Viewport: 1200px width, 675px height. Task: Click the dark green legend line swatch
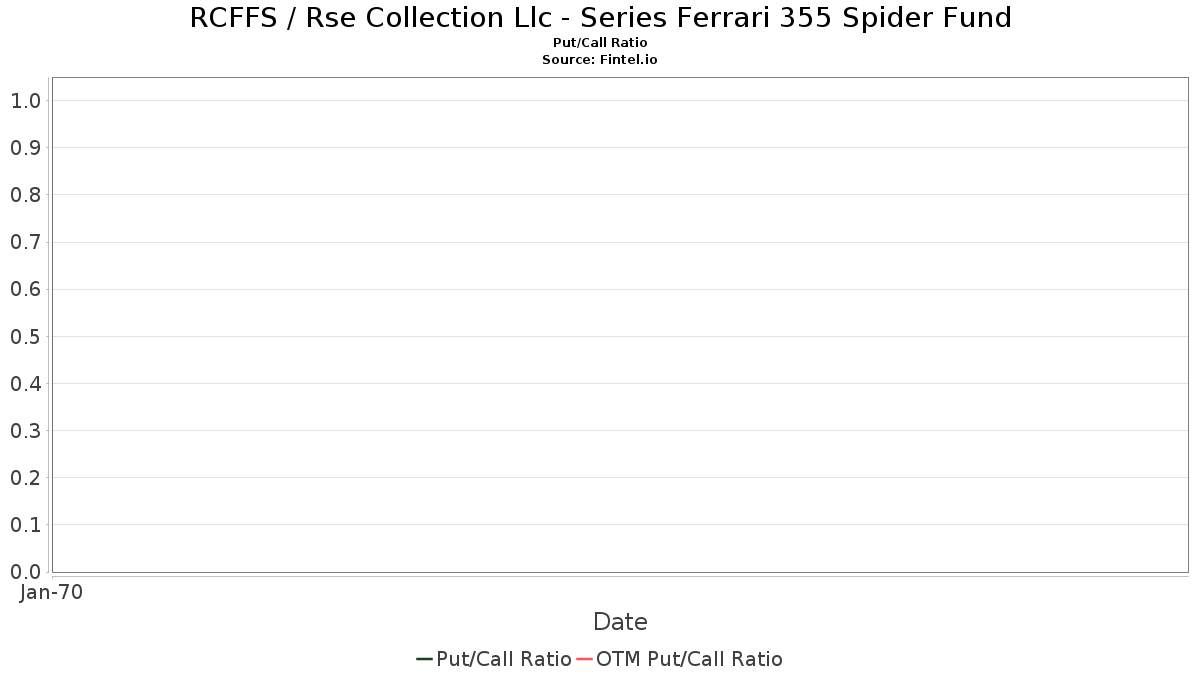(424, 659)
